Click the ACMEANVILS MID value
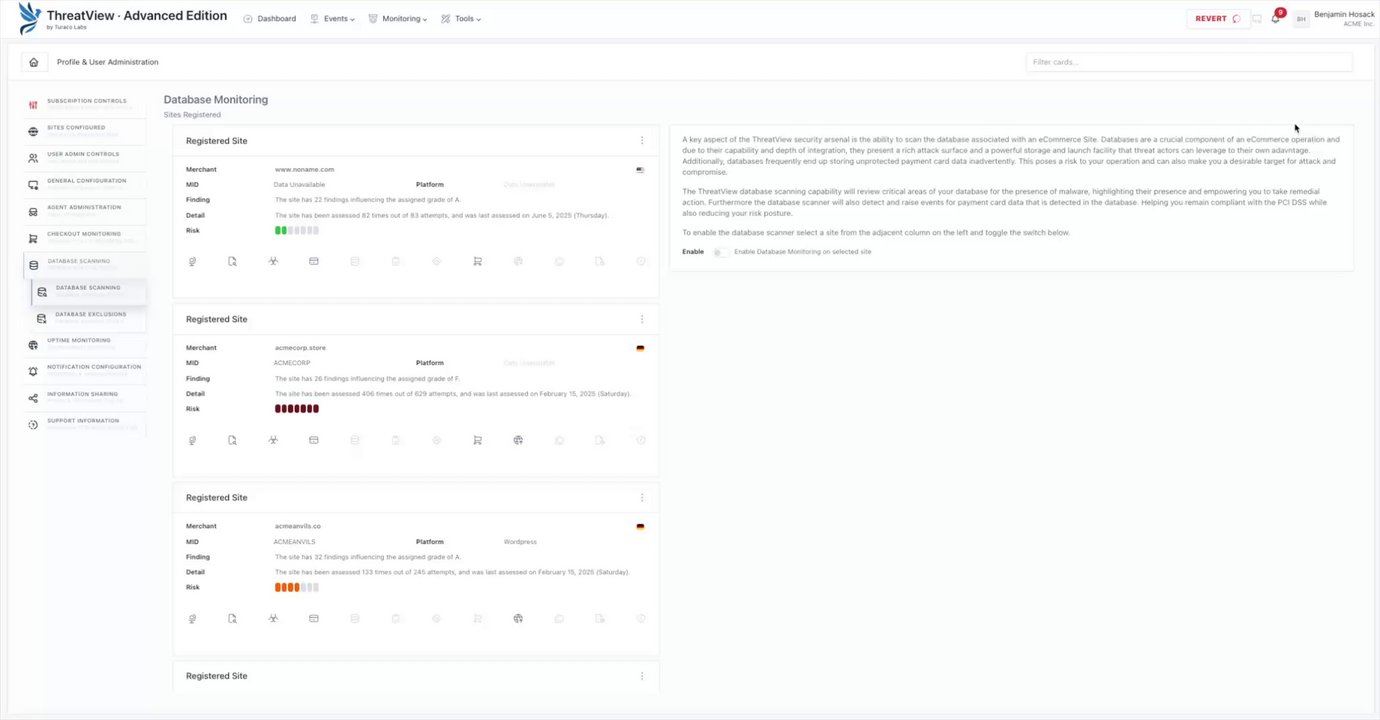Viewport: 1380px width, 720px height. 294,542
